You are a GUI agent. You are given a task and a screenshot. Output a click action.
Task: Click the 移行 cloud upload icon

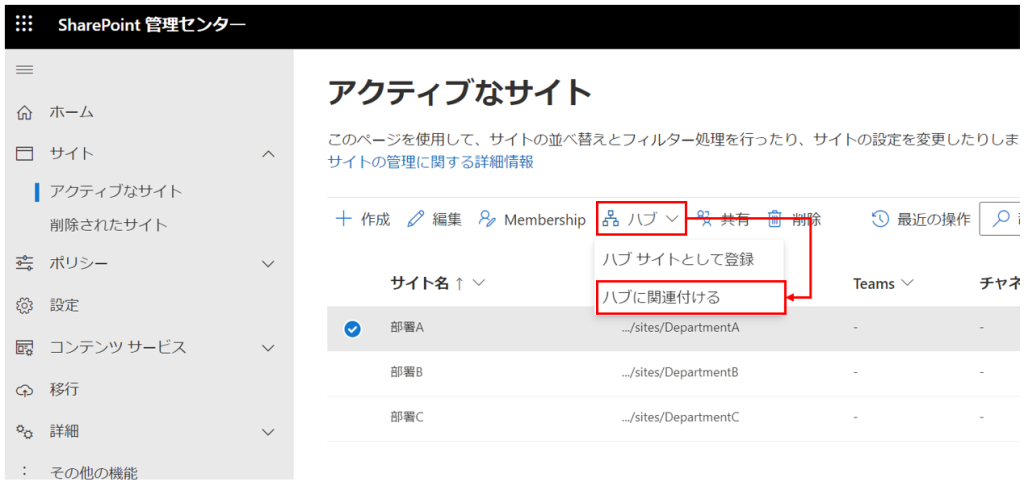pos(25,389)
